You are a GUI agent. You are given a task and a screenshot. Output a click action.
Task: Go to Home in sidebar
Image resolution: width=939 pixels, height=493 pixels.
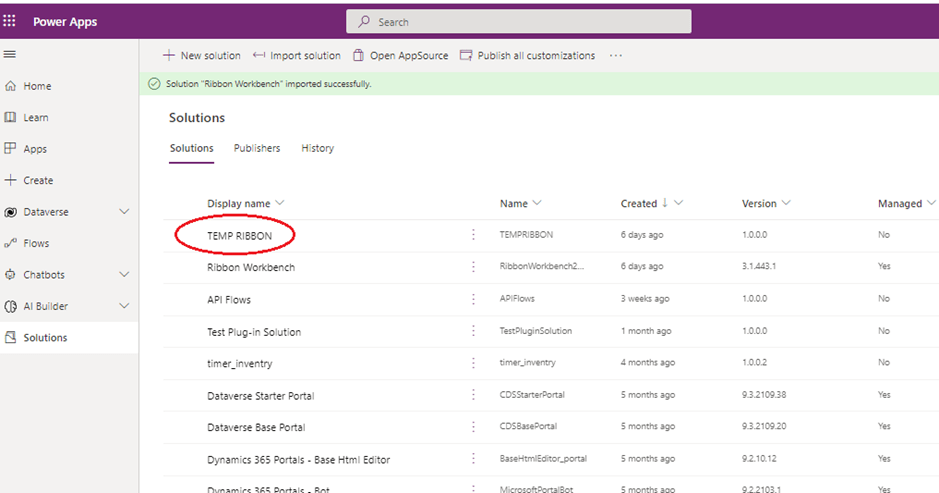[x=37, y=86]
